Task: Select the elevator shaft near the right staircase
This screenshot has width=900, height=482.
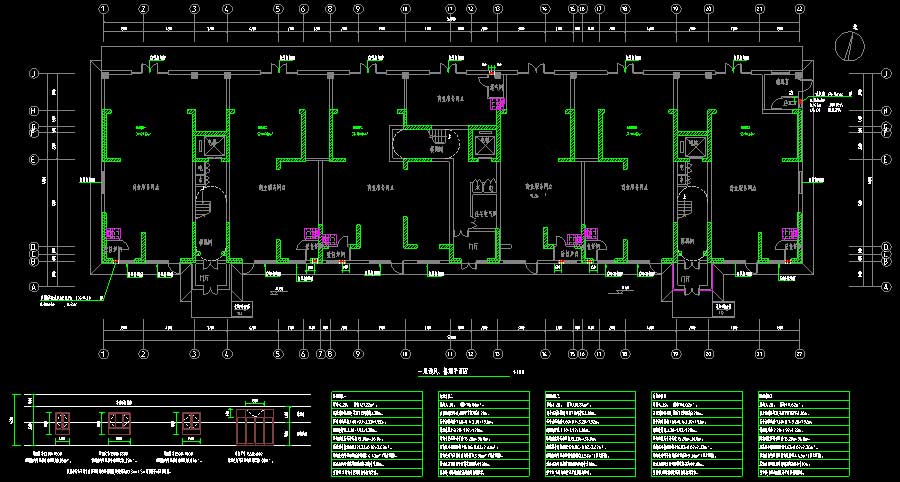Action: click(691, 146)
